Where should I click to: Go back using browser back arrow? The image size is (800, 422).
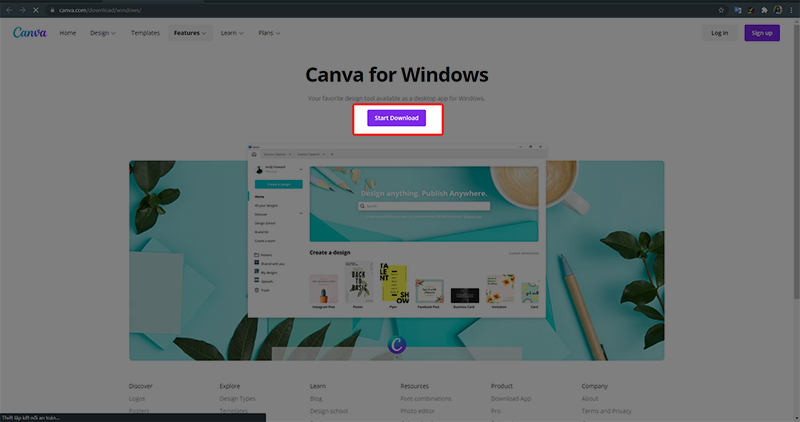[x=8, y=9]
